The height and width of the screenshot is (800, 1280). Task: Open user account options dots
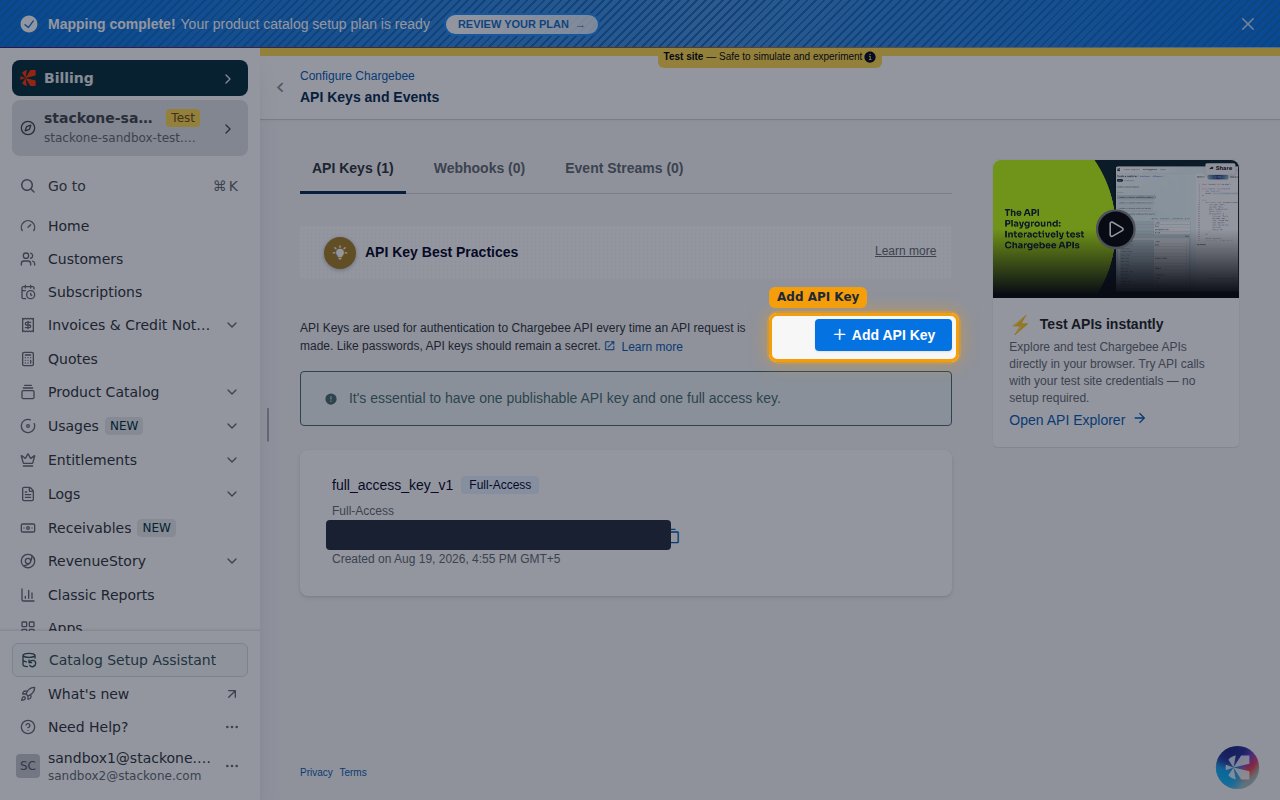[232, 766]
